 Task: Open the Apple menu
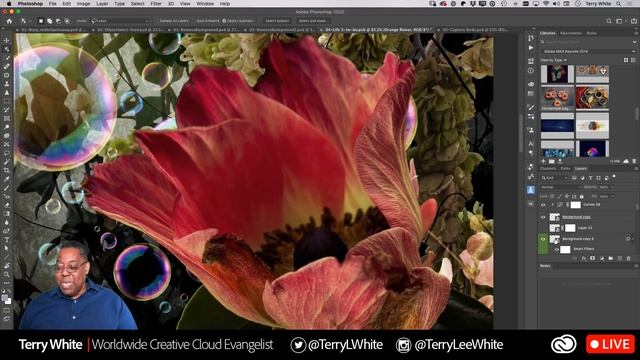pyautogui.click(x=9, y=4)
